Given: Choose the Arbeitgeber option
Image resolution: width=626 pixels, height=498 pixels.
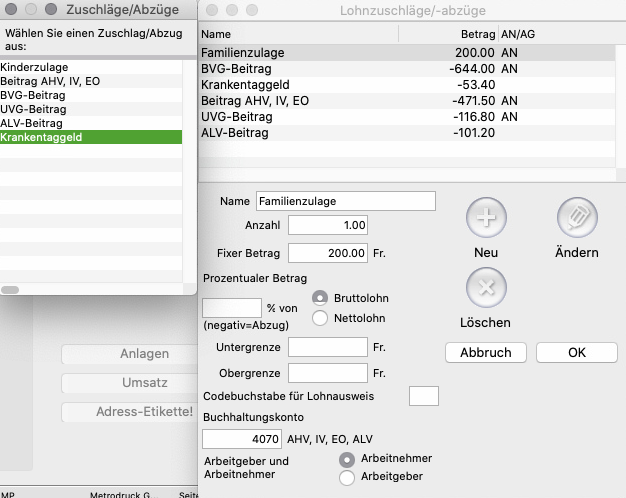Looking at the screenshot, I should [x=347, y=478].
